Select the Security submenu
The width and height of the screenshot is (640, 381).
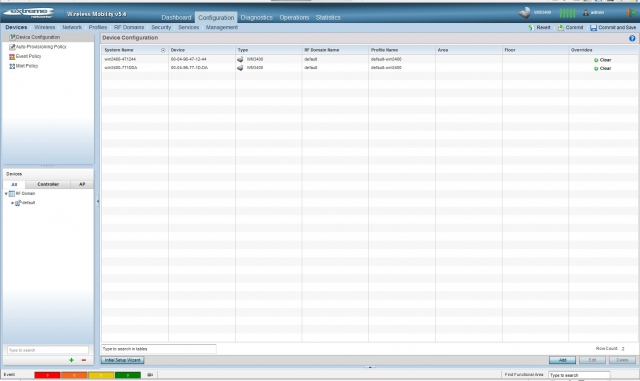[x=161, y=27]
